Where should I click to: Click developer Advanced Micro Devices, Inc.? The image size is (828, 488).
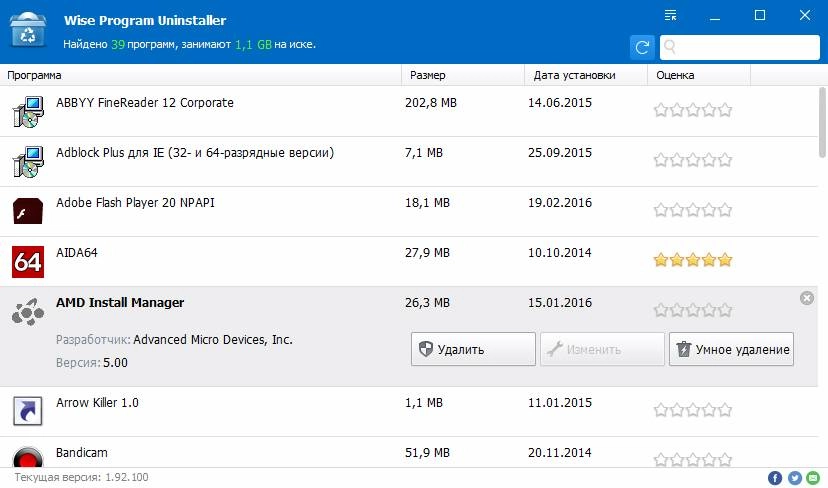[213, 340]
